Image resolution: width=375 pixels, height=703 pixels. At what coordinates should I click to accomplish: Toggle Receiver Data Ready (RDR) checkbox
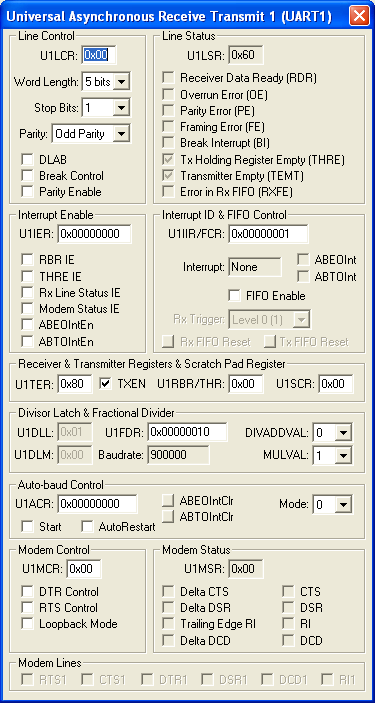[x=169, y=78]
